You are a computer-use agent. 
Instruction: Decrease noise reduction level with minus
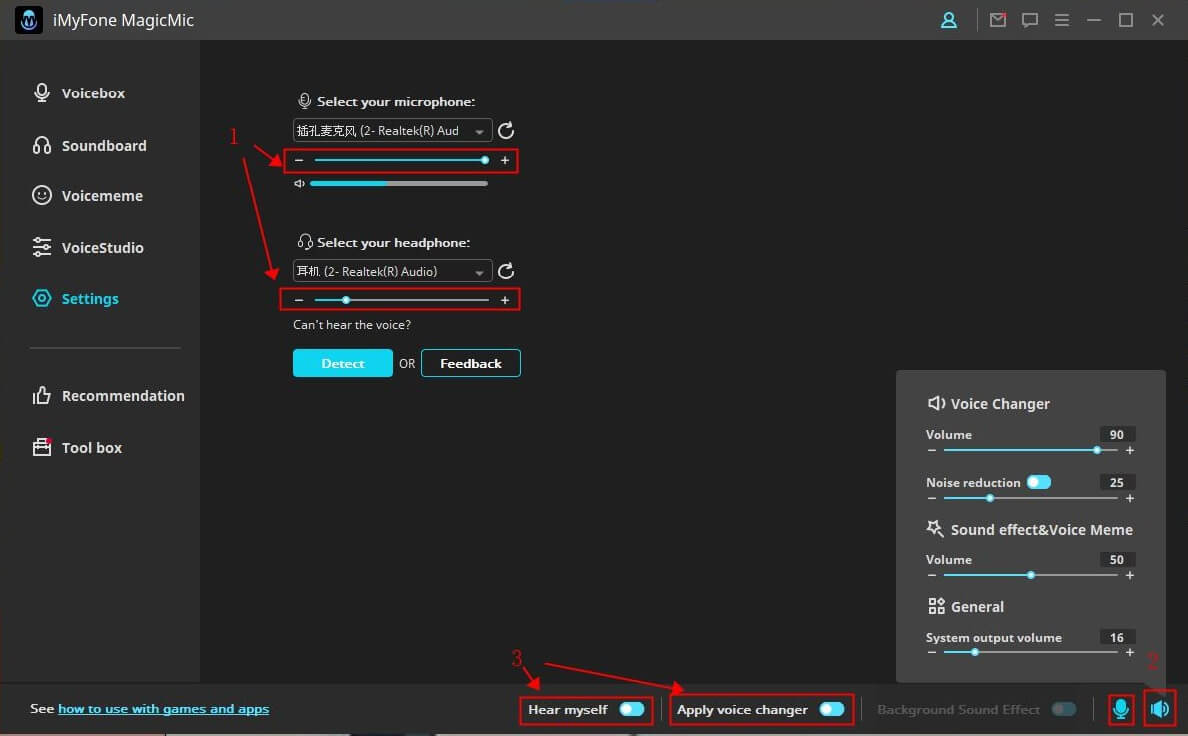(x=932, y=498)
